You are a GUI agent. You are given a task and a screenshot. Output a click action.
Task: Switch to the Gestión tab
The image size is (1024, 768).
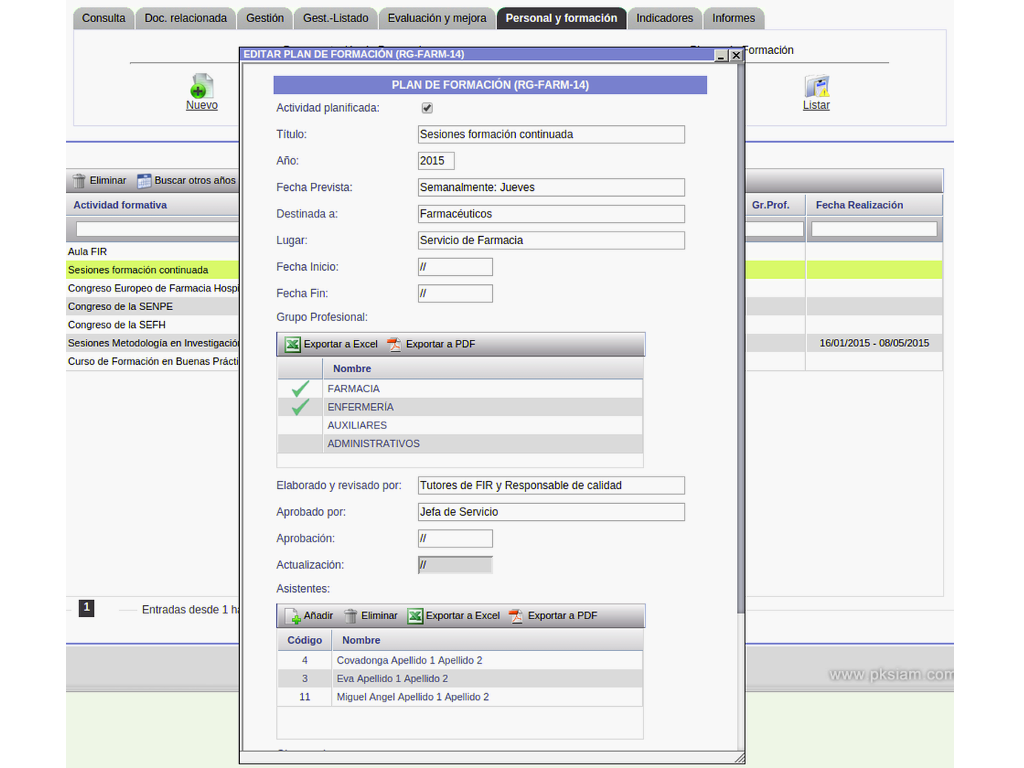(x=264, y=18)
